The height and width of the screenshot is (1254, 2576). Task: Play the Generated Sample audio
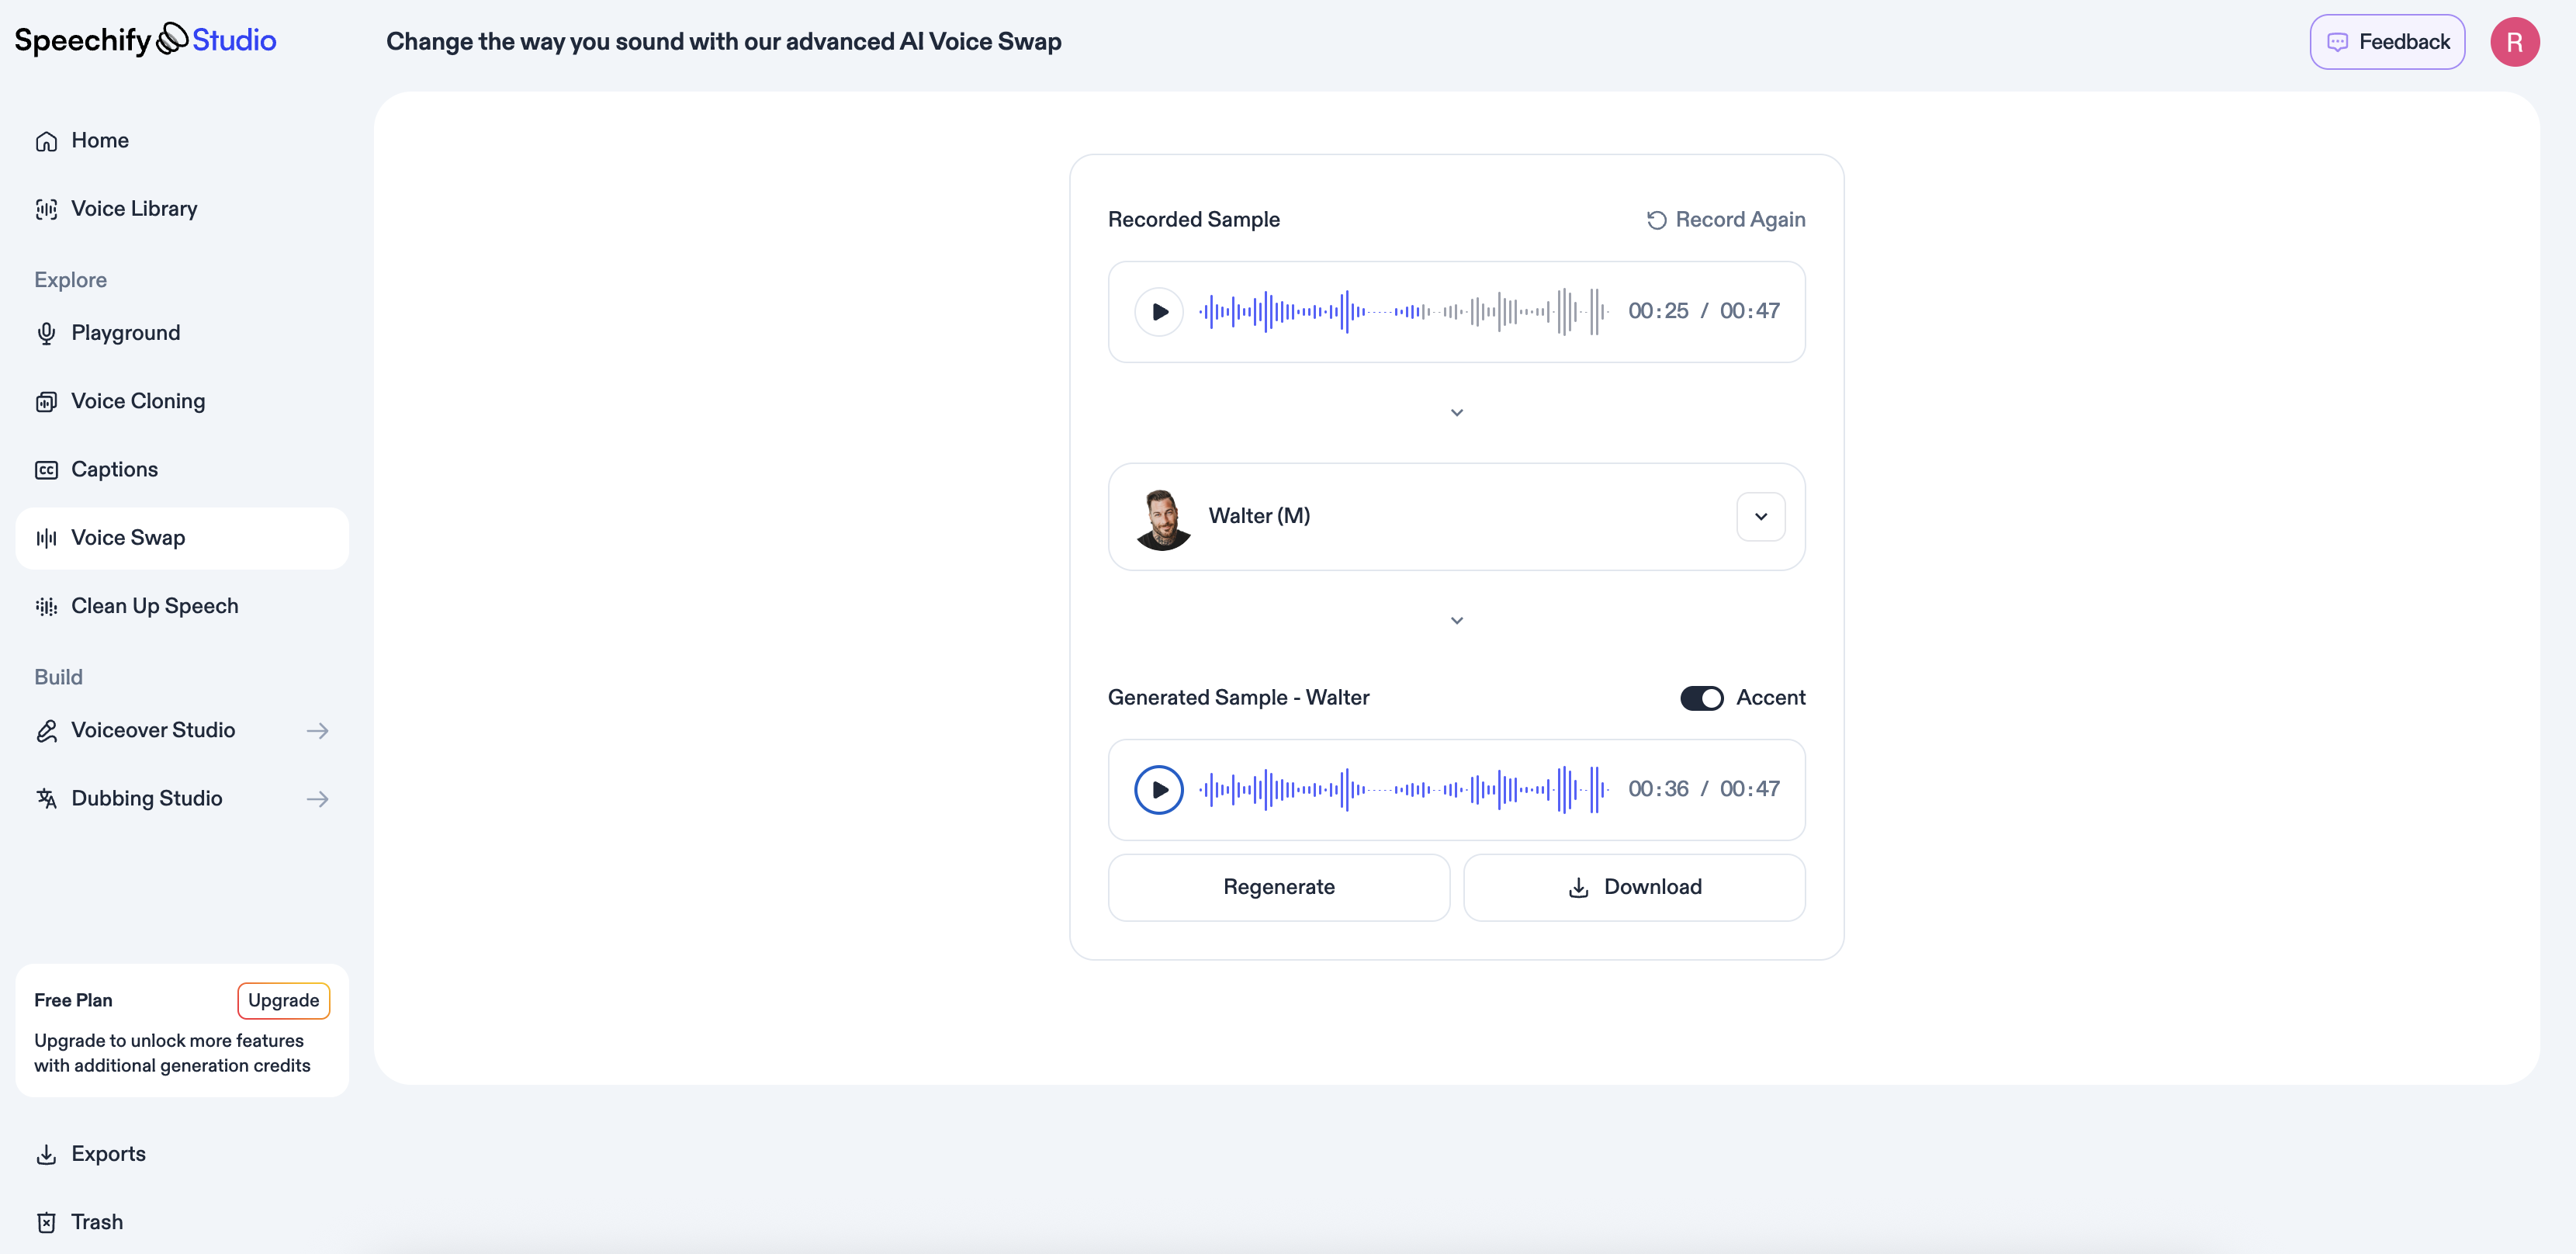[x=1159, y=789]
